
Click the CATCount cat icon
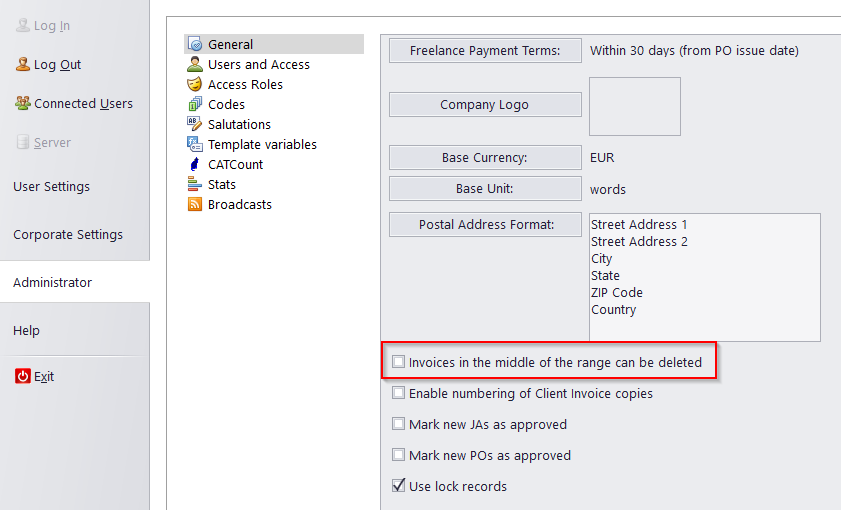(195, 164)
